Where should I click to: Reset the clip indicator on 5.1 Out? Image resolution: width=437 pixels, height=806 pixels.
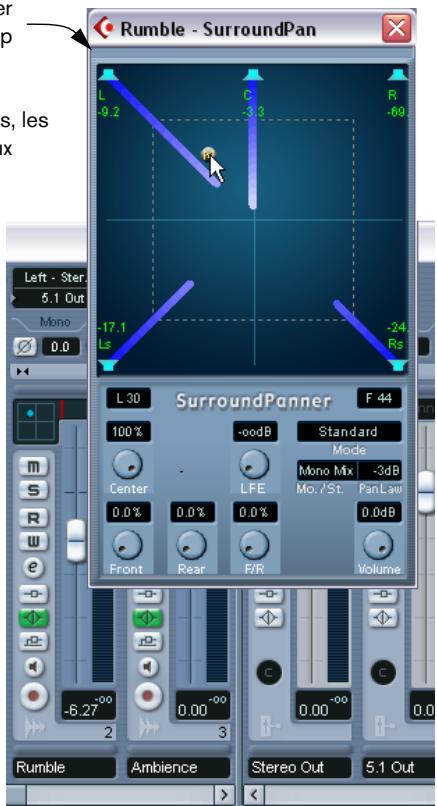(383, 672)
